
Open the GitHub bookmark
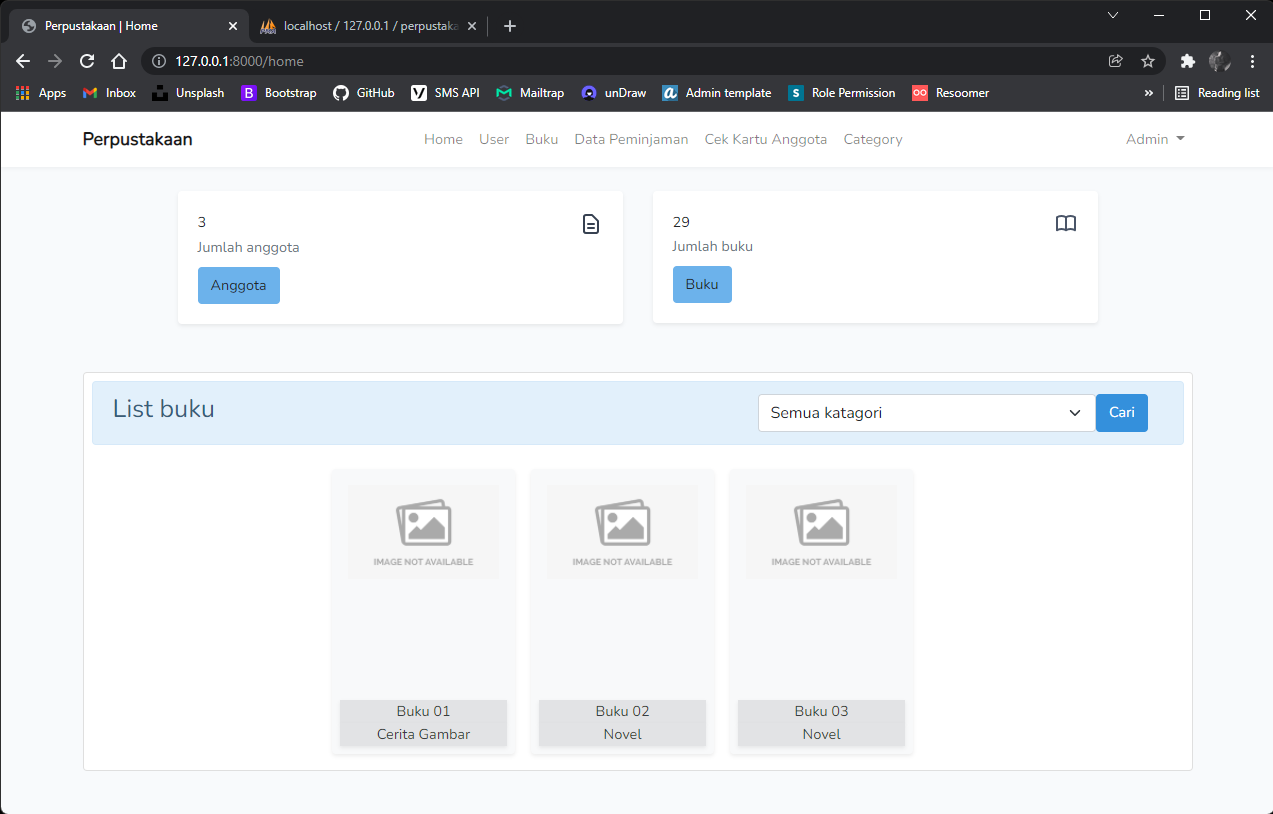coord(363,93)
